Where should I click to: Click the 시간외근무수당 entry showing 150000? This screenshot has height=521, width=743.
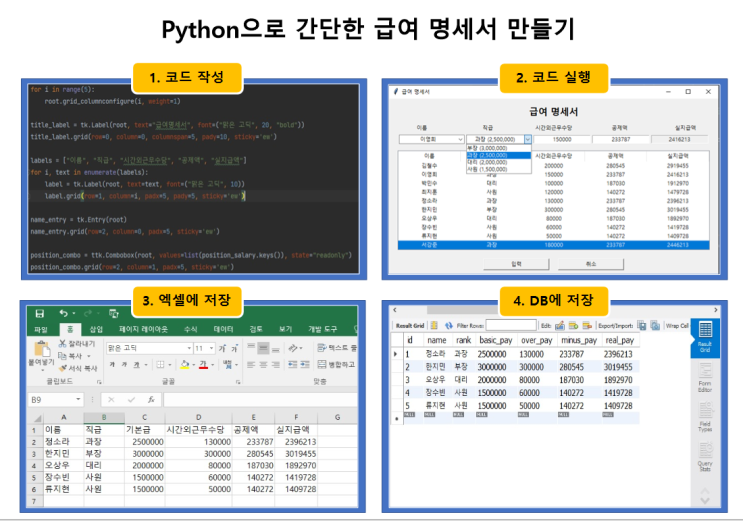(562, 139)
